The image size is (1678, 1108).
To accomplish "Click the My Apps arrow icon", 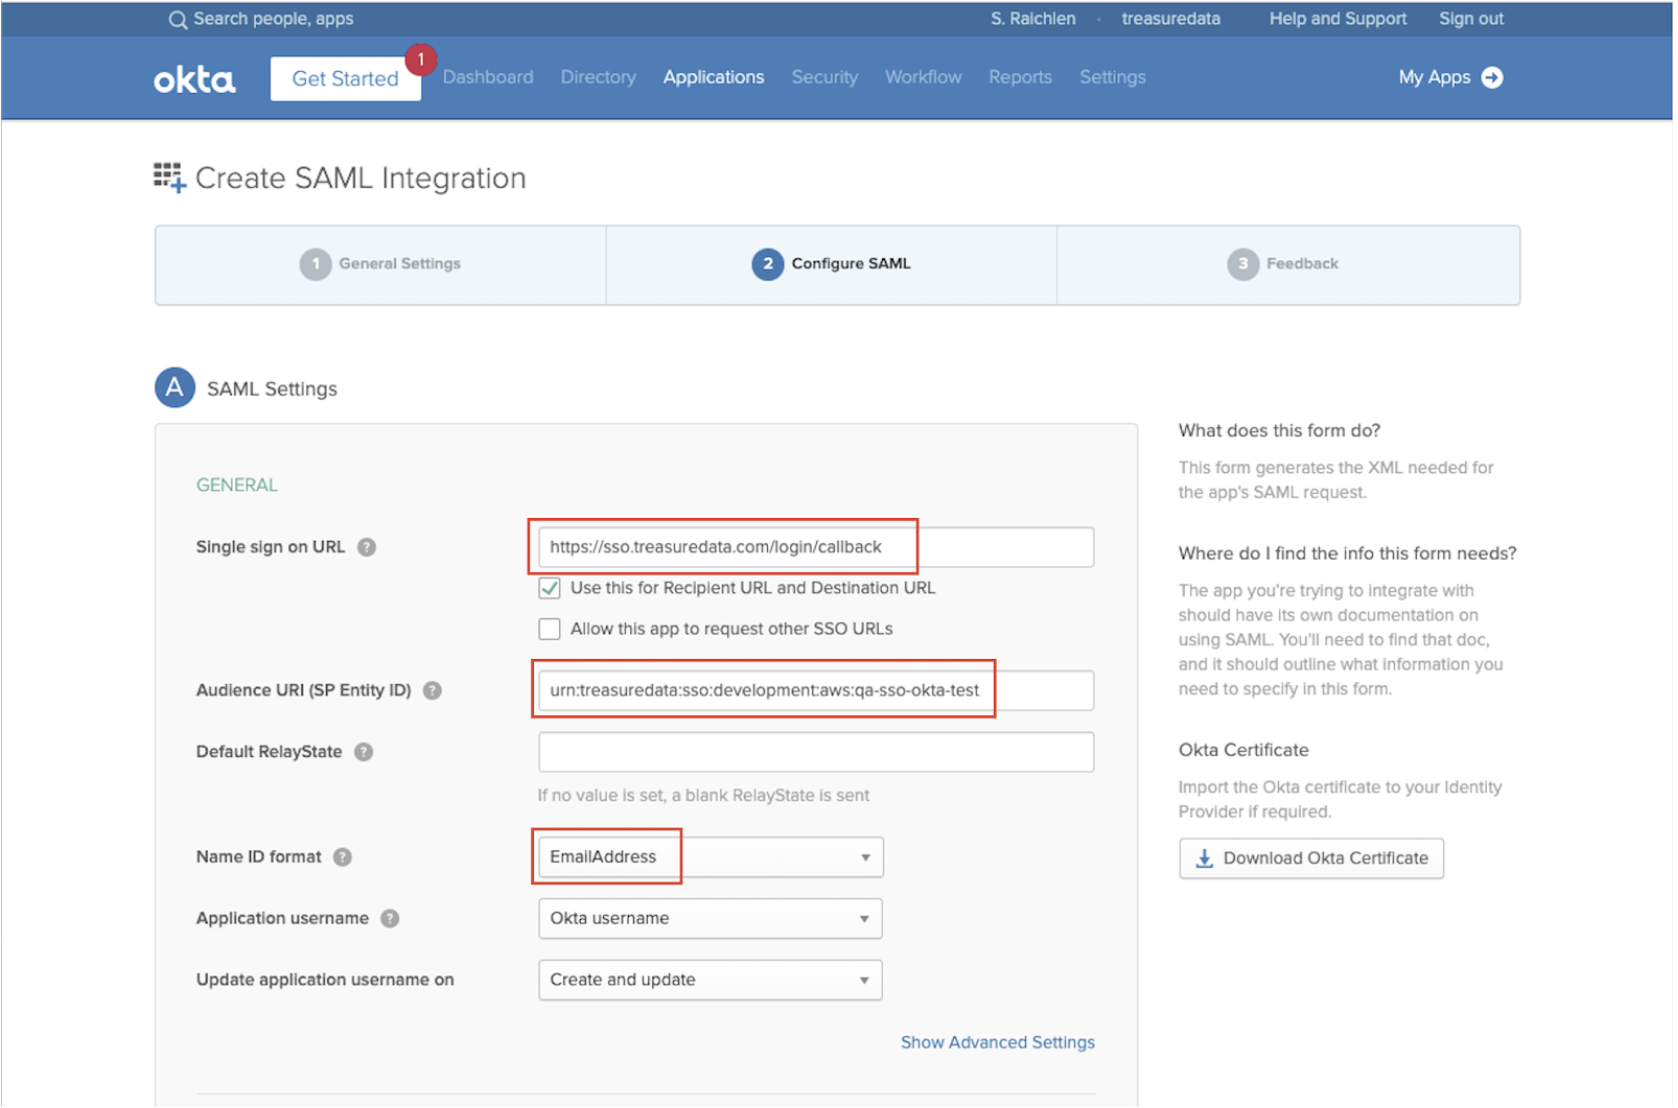I will tap(1491, 77).
